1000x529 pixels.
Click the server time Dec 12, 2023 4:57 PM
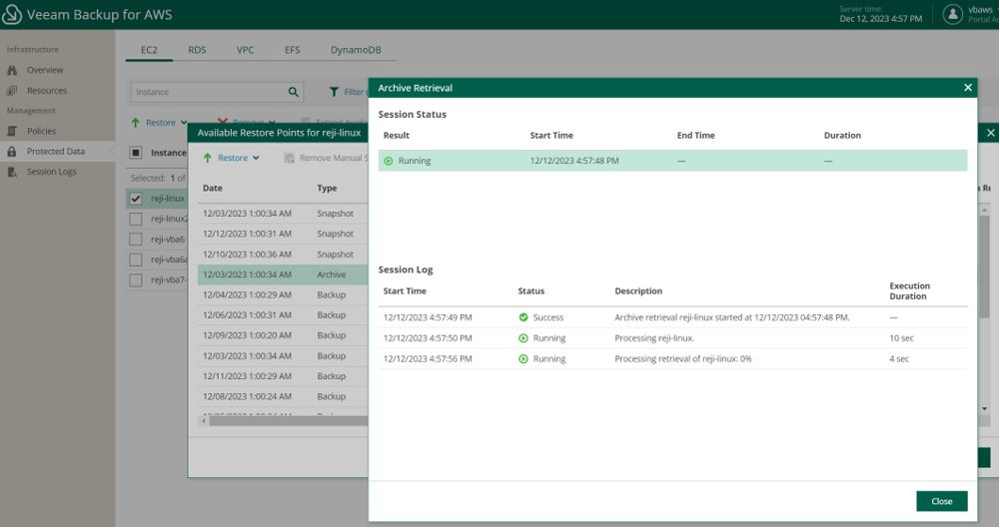[880, 19]
